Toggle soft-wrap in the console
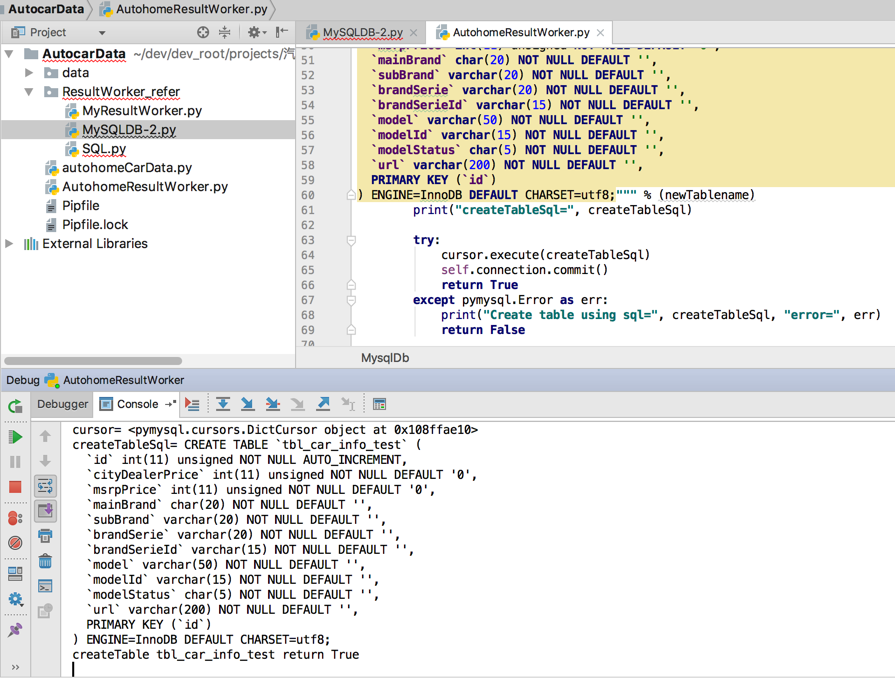Viewport: 895px width, 678px height. coord(45,486)
